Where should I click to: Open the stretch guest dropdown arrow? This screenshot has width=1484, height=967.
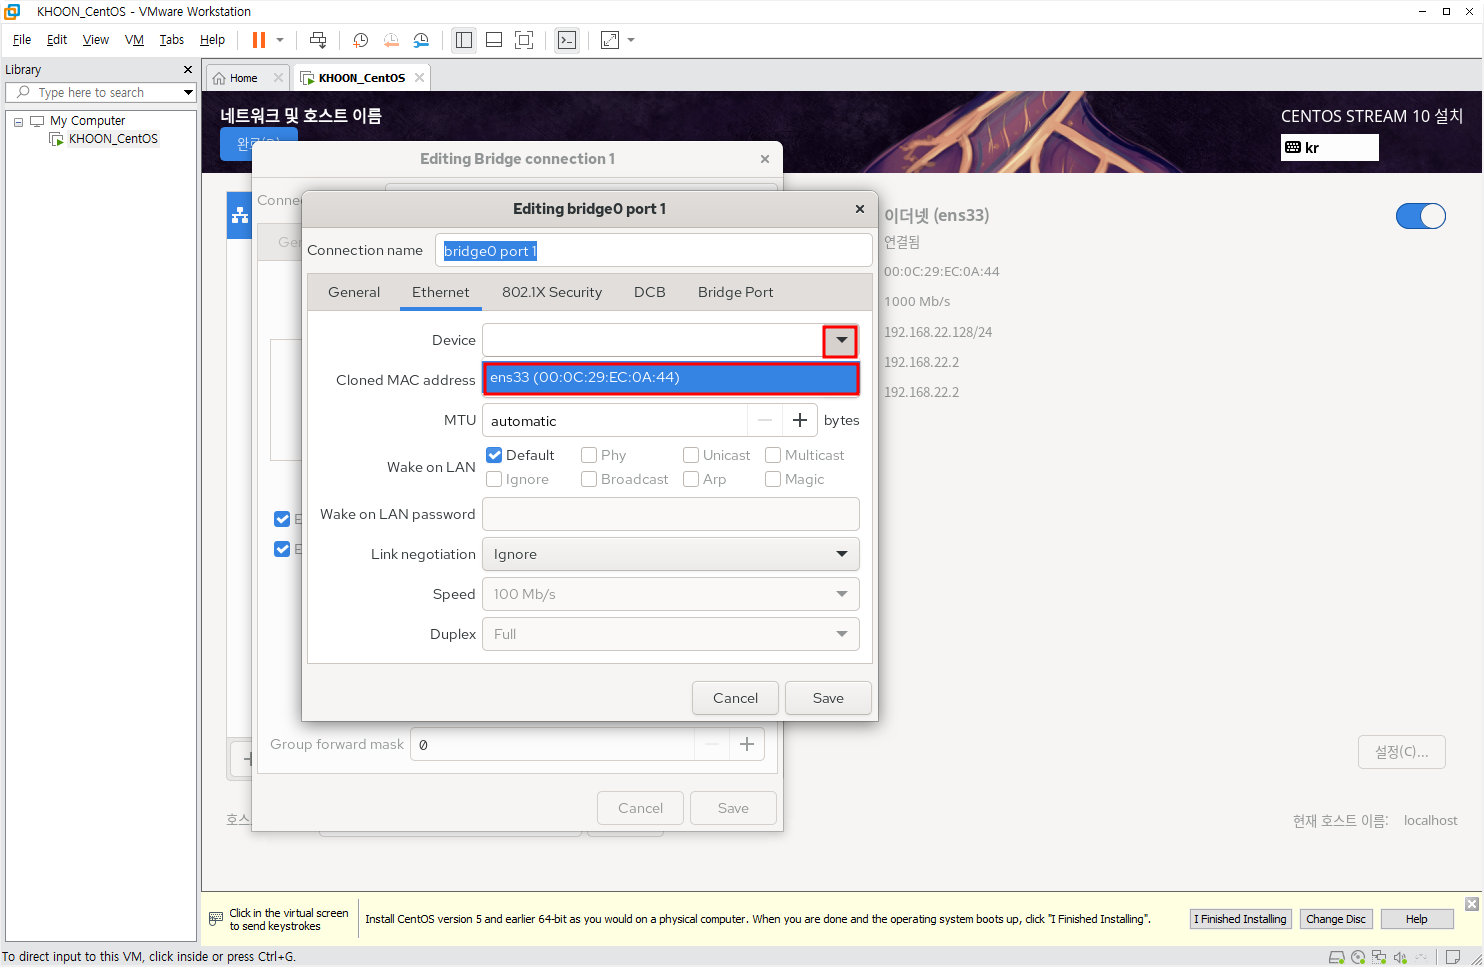coord(631,40)
